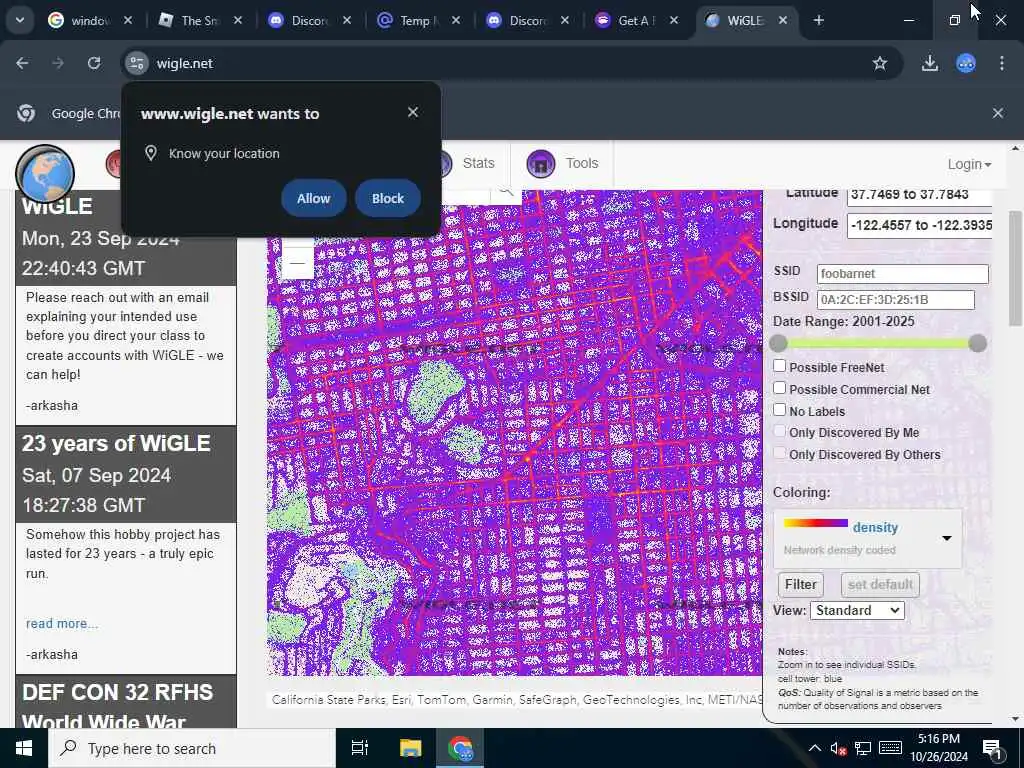Click the muted volume tray icon
1024x768 pixels.
pos(838,748)
